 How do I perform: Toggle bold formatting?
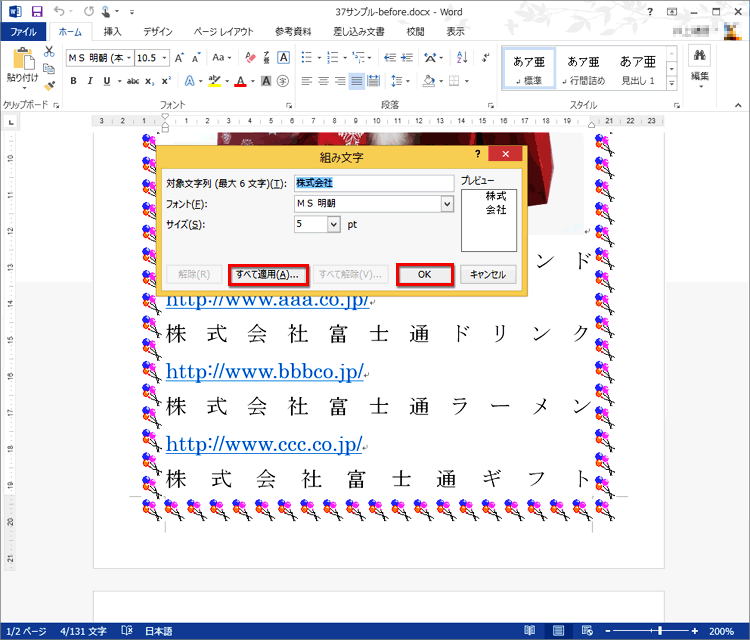pyautogui.click(x=73, y=81)
